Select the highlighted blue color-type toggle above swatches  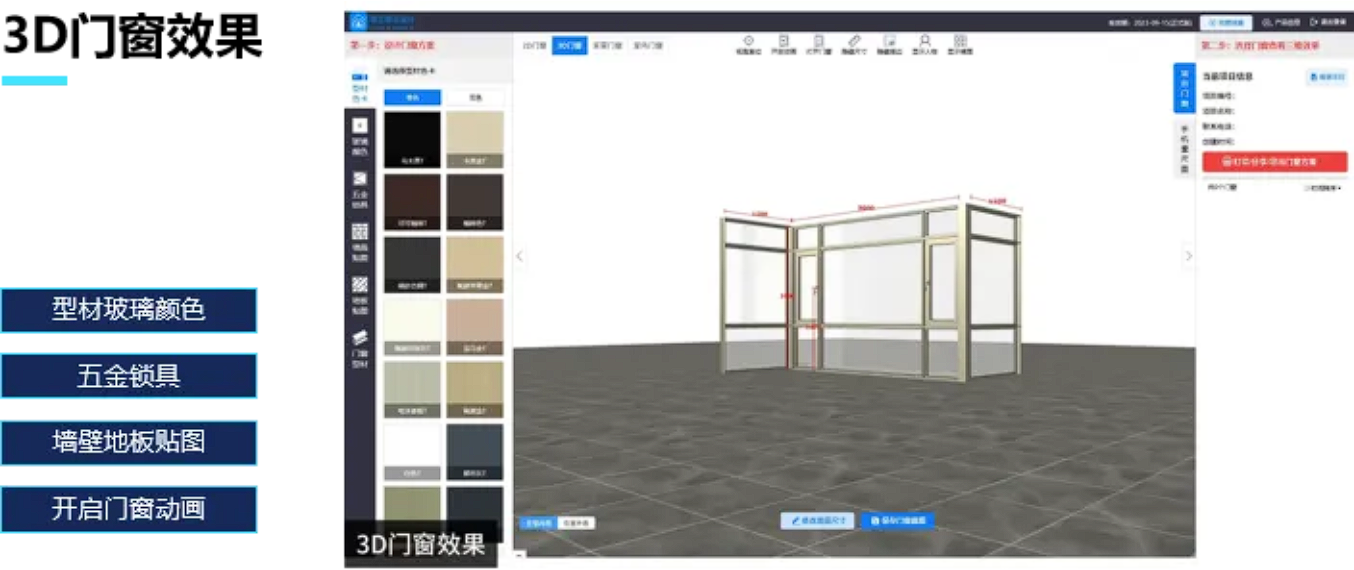pyautogui.click(x=412, y=98)
